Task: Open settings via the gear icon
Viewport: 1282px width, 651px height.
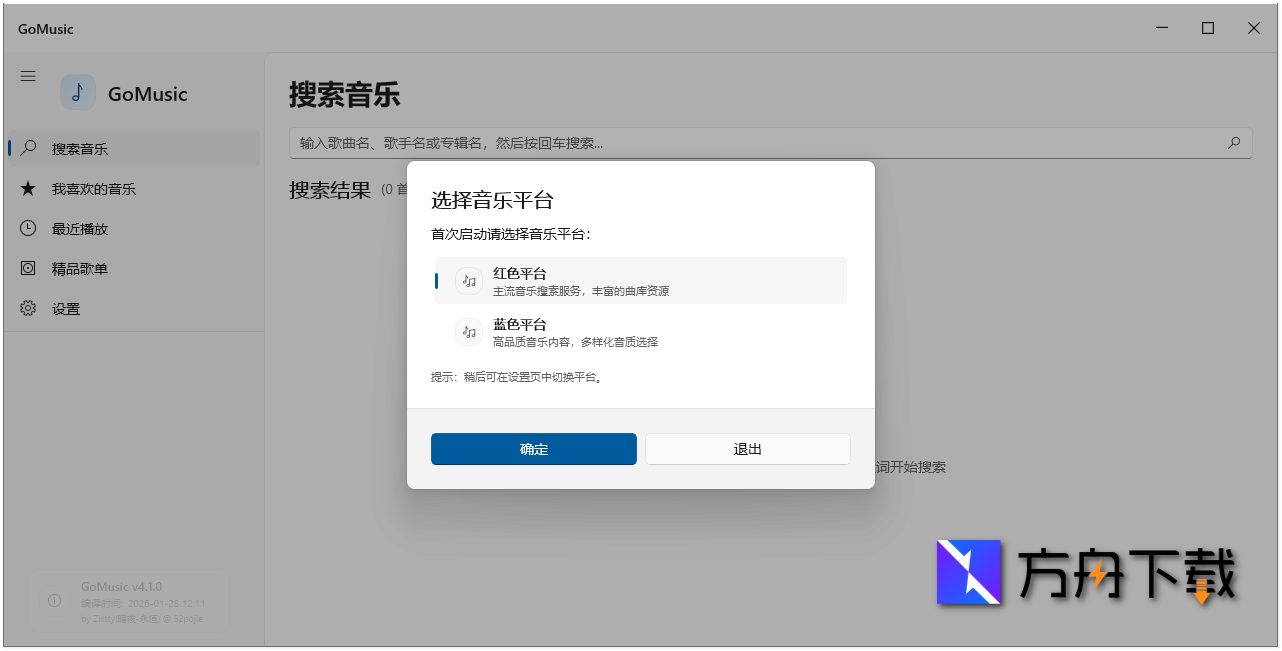Action: coord(28,308)
